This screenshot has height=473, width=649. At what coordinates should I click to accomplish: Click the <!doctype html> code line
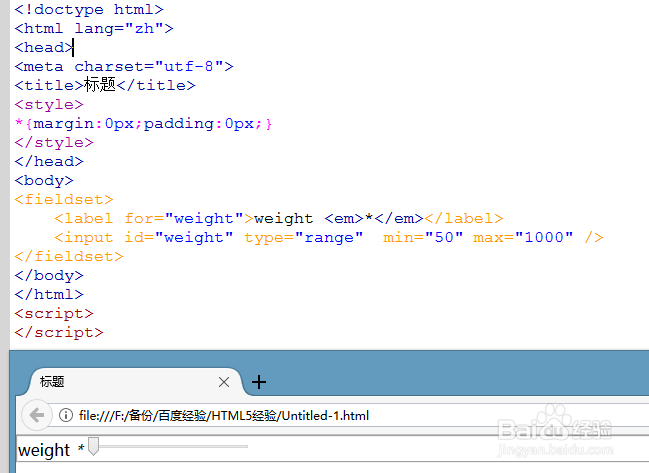(x=89, y=9)
